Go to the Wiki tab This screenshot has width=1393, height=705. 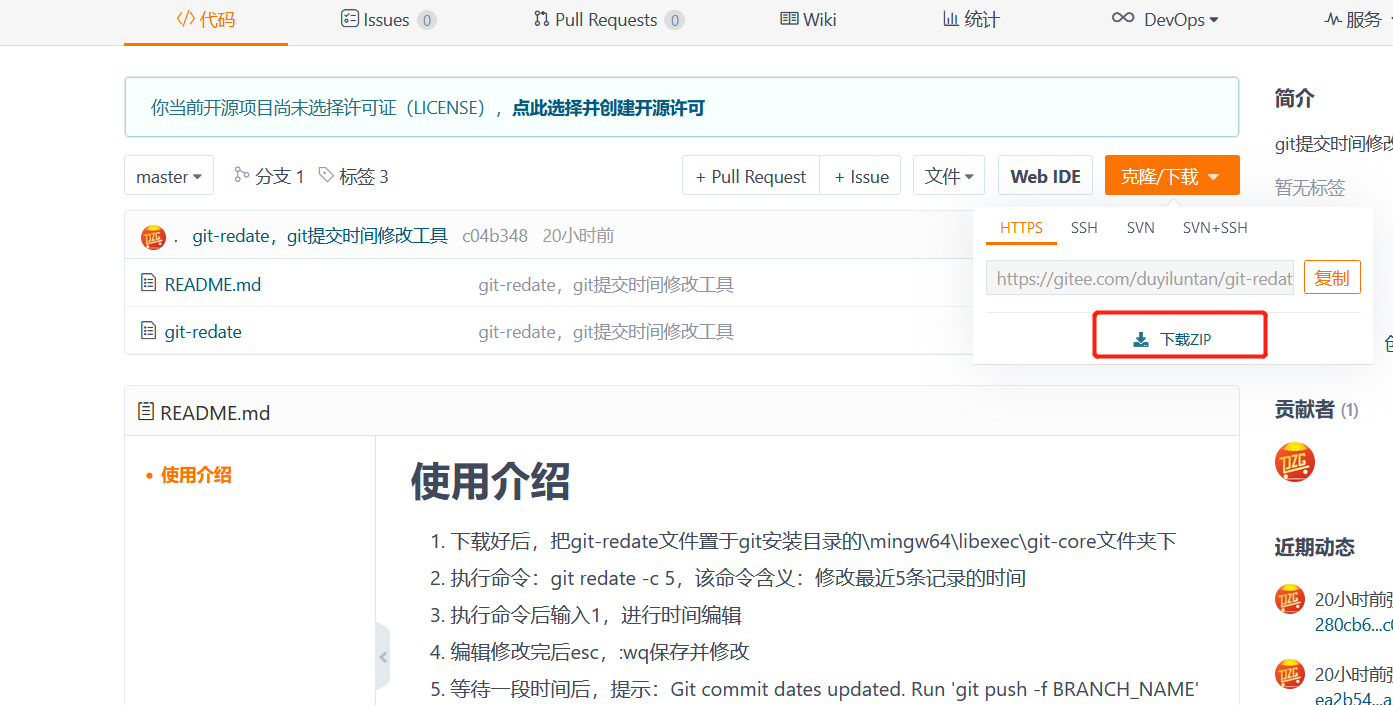pos(808,19)
